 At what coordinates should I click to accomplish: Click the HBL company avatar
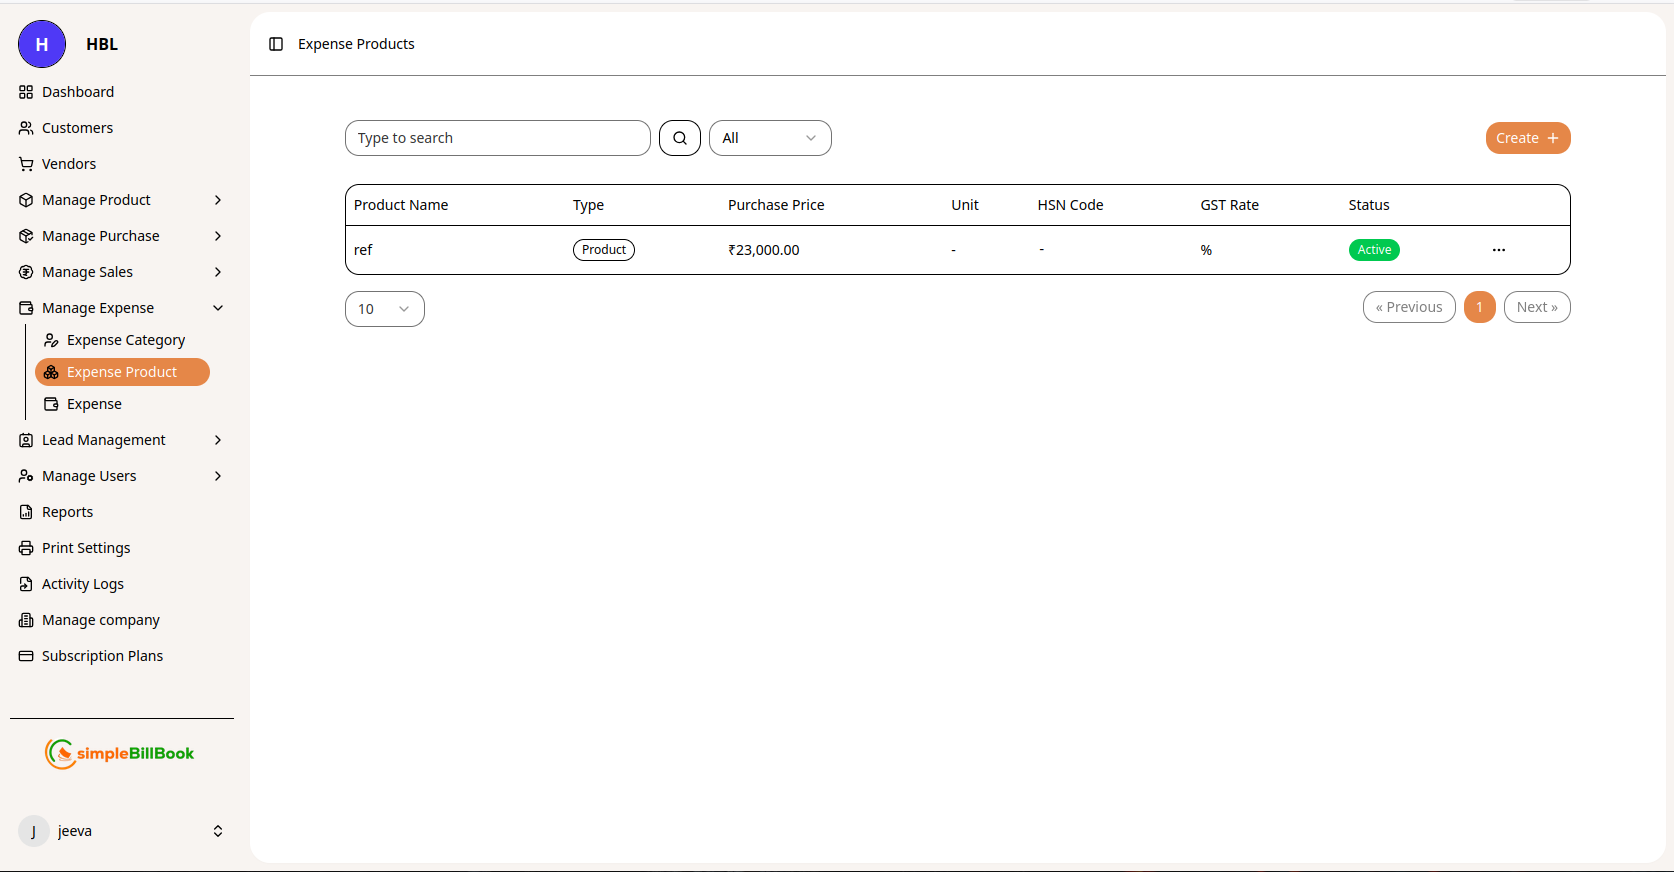pos(42,44)
